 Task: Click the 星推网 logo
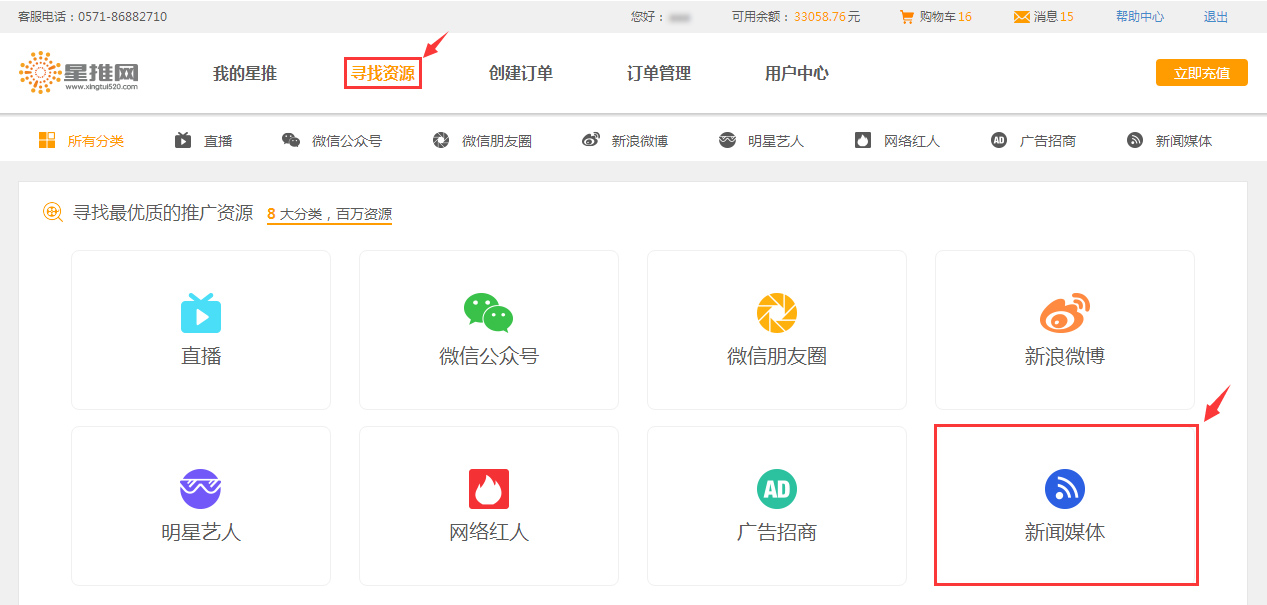[79, 73]
